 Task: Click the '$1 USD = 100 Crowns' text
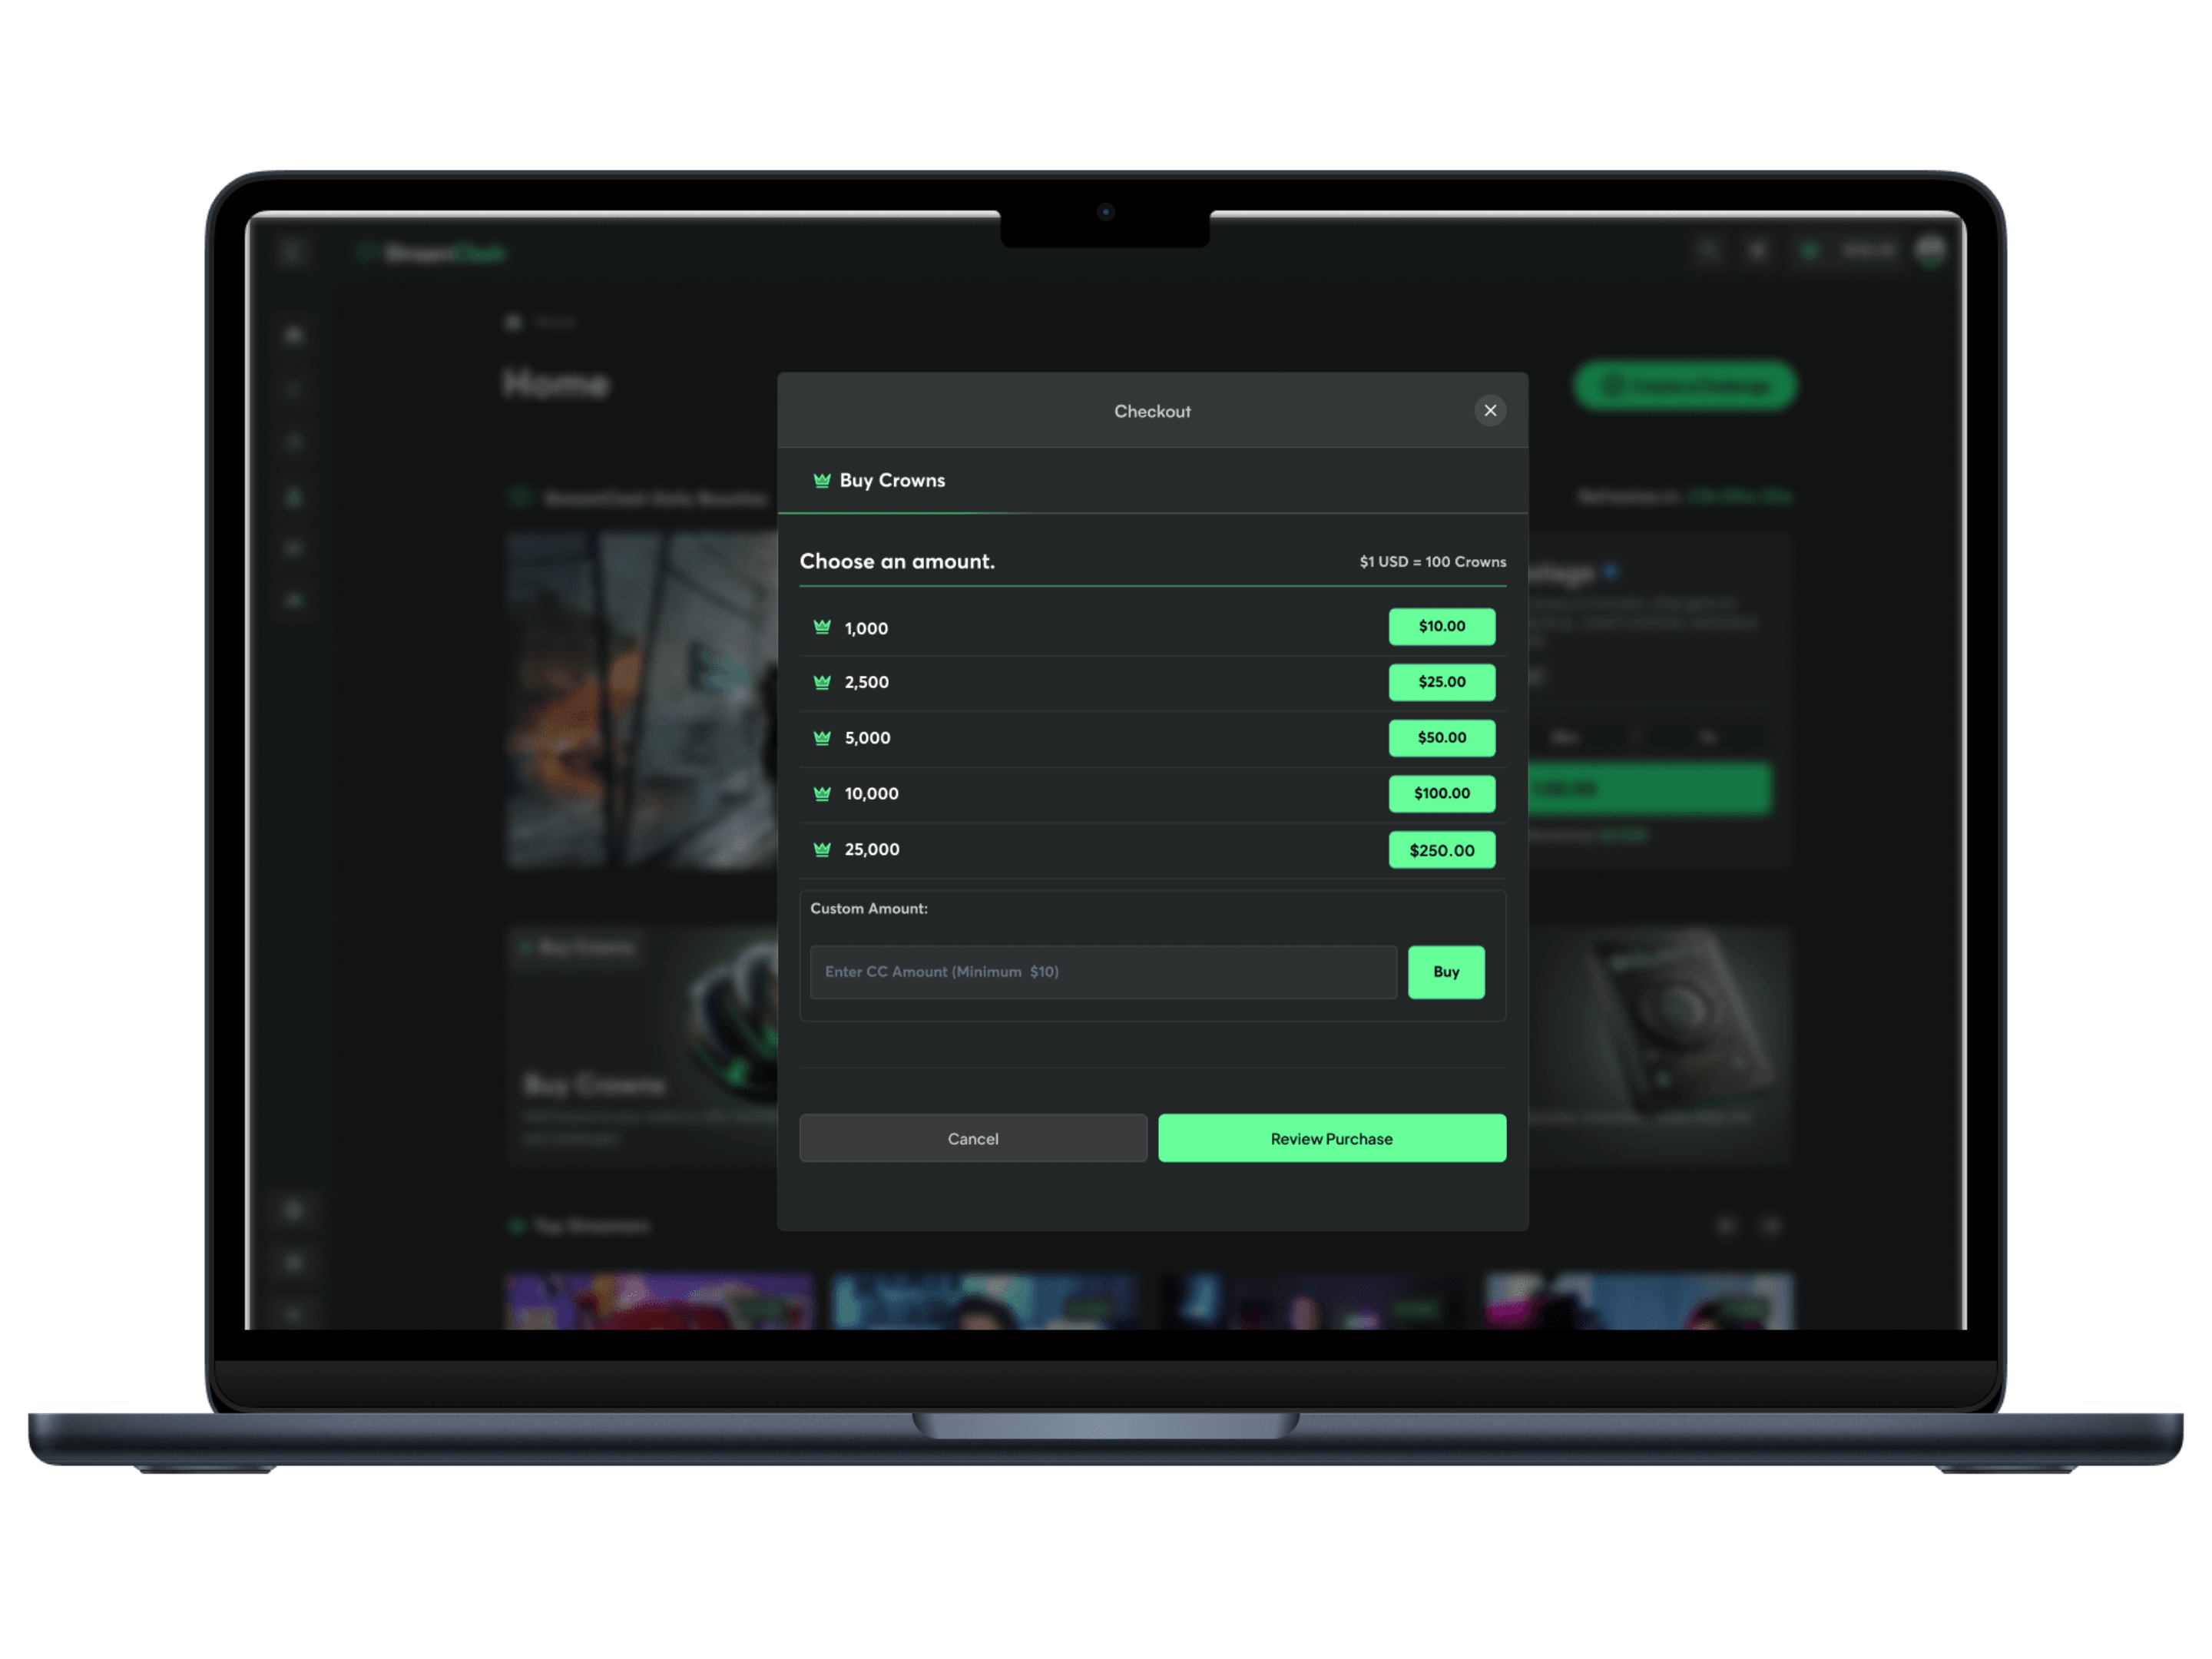pos(1432,562)
